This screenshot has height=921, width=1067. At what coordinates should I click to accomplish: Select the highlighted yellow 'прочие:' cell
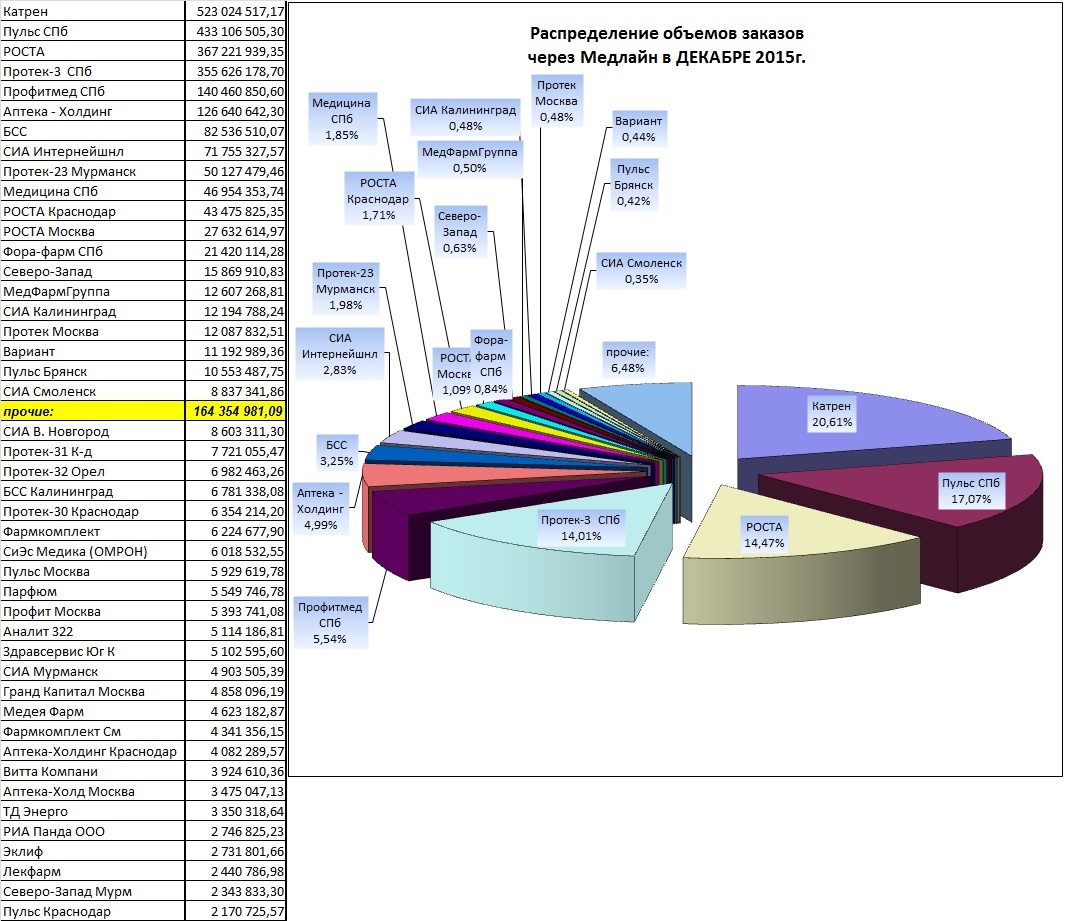93,411
